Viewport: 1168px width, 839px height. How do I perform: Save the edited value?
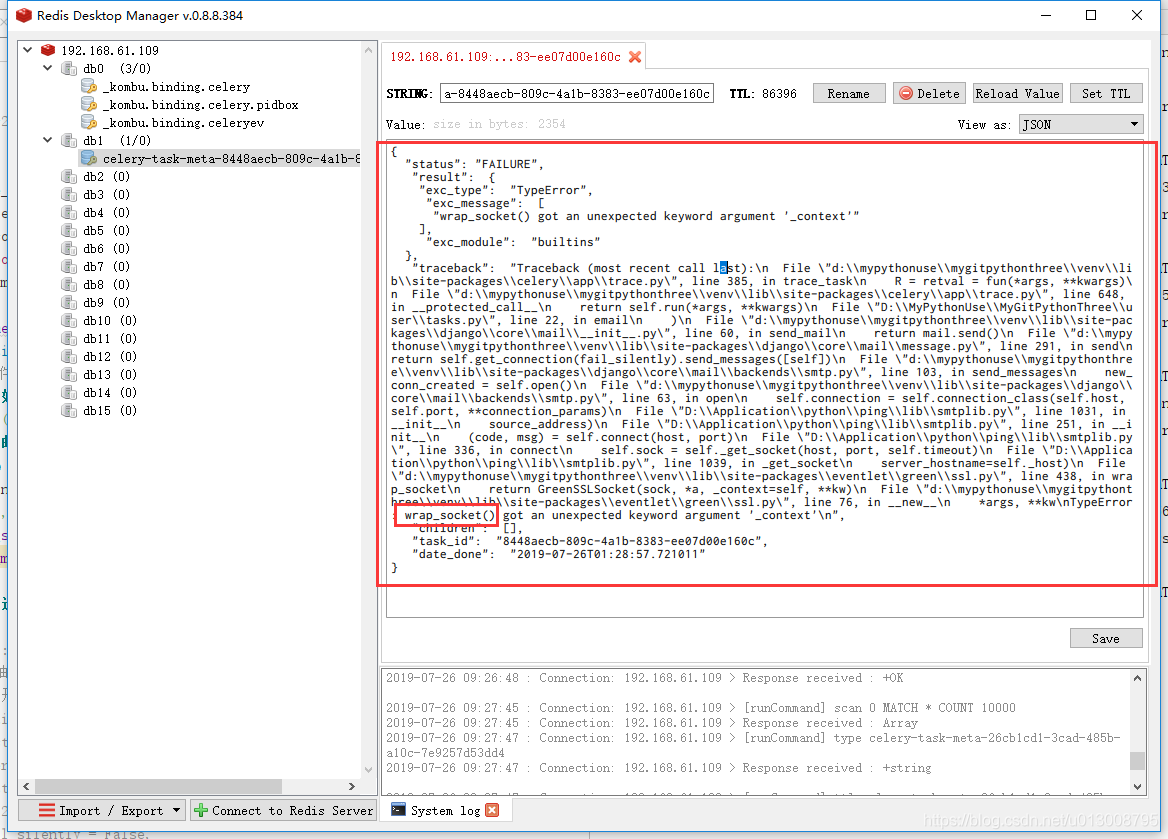pos(1105,639)
